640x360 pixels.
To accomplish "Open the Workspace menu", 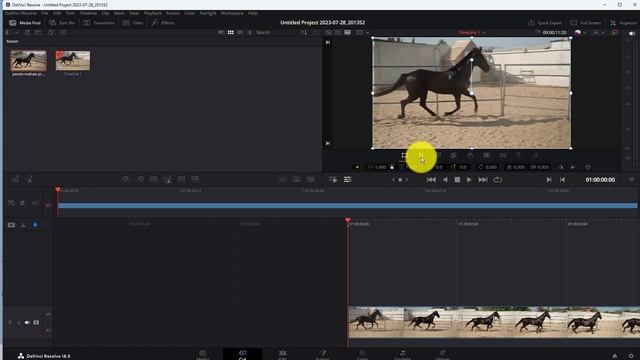I will tap(232, 13).
